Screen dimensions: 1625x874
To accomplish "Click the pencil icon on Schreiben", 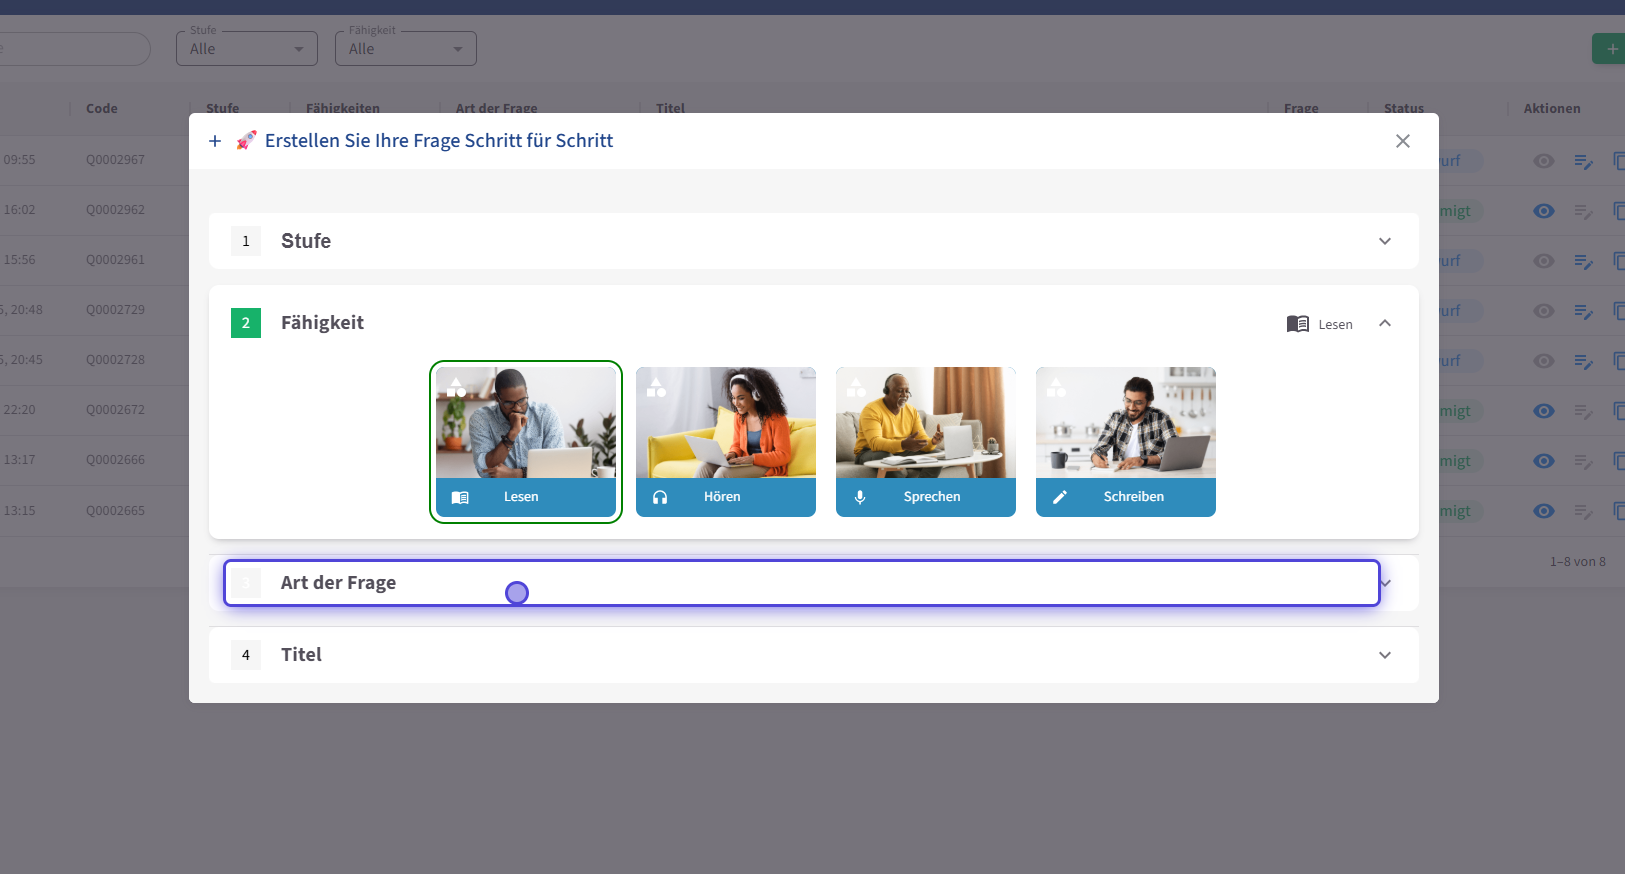I will [1060, 497].
